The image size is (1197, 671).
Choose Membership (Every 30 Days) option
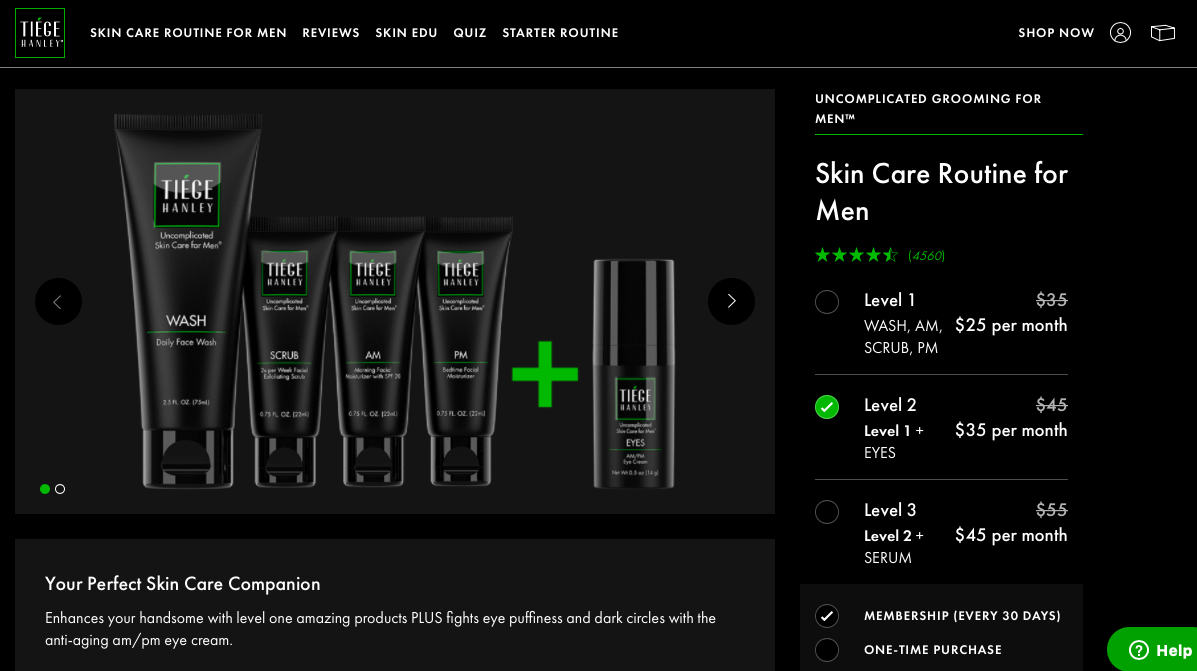click(x=827, y=615)
